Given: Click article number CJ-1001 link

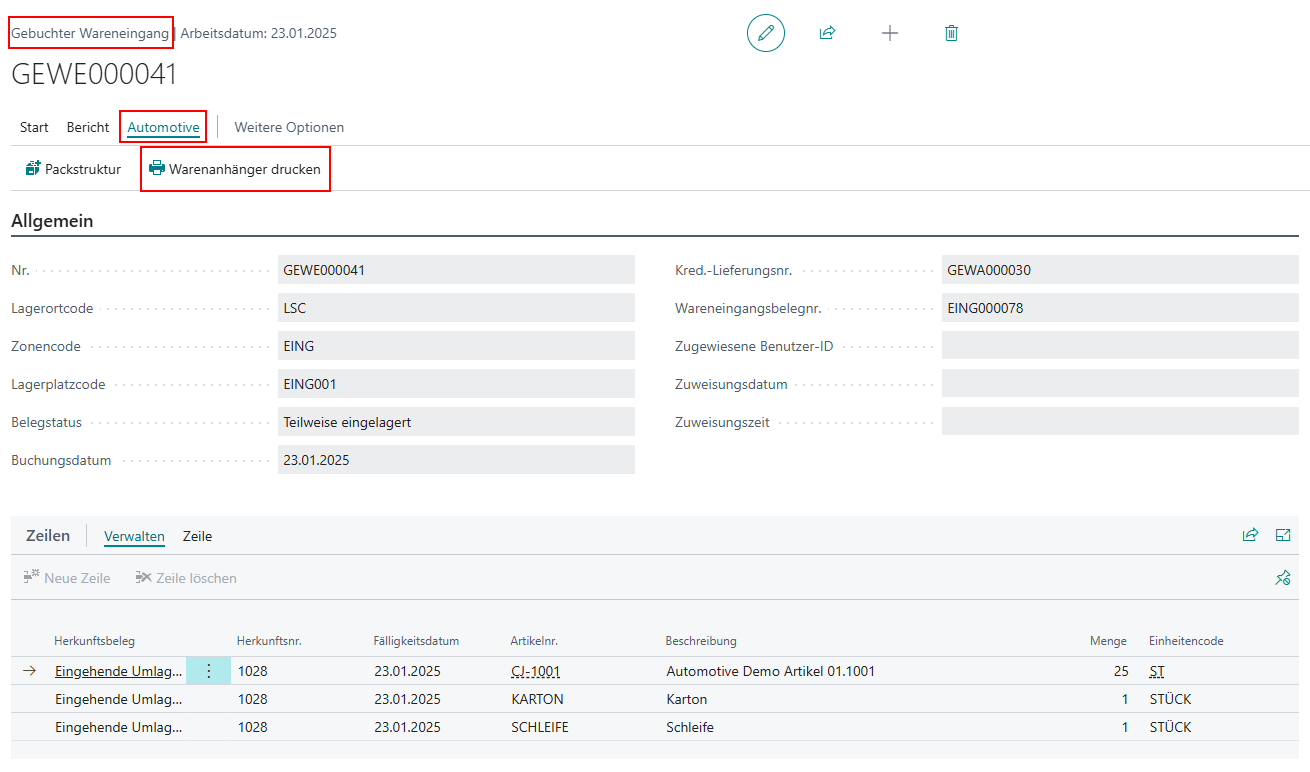Looking at the screenshot, I should coord(536,671).
